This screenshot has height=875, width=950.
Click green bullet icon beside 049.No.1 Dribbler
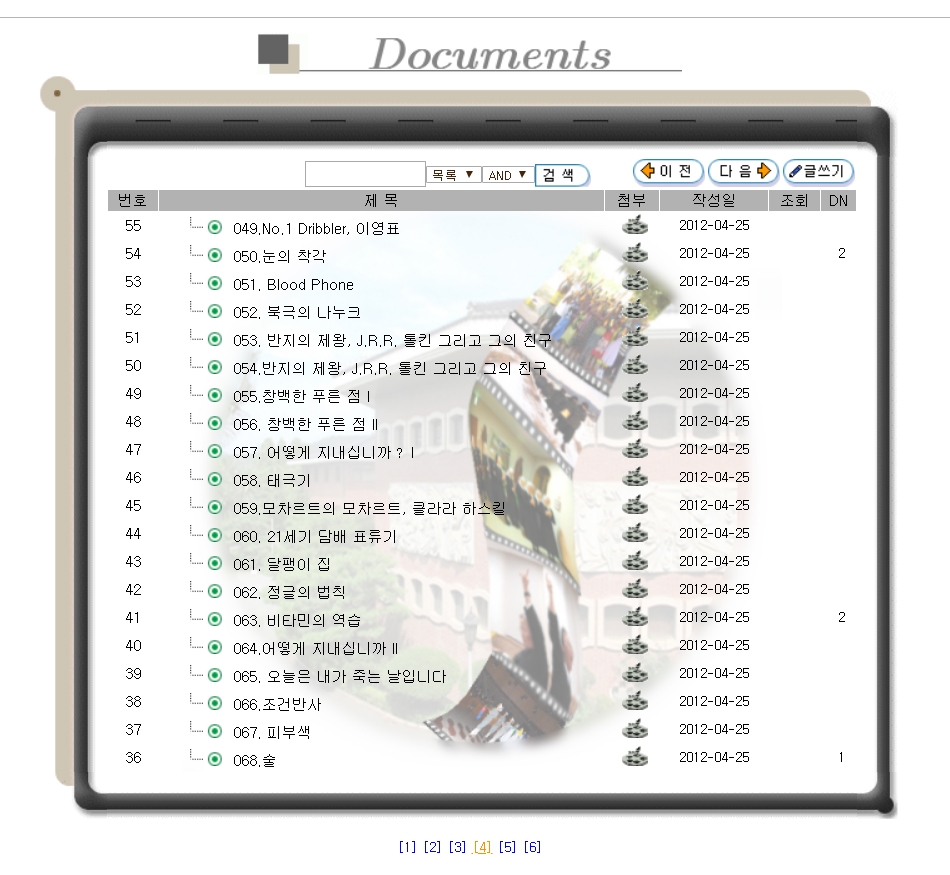(x=215, y=227)
